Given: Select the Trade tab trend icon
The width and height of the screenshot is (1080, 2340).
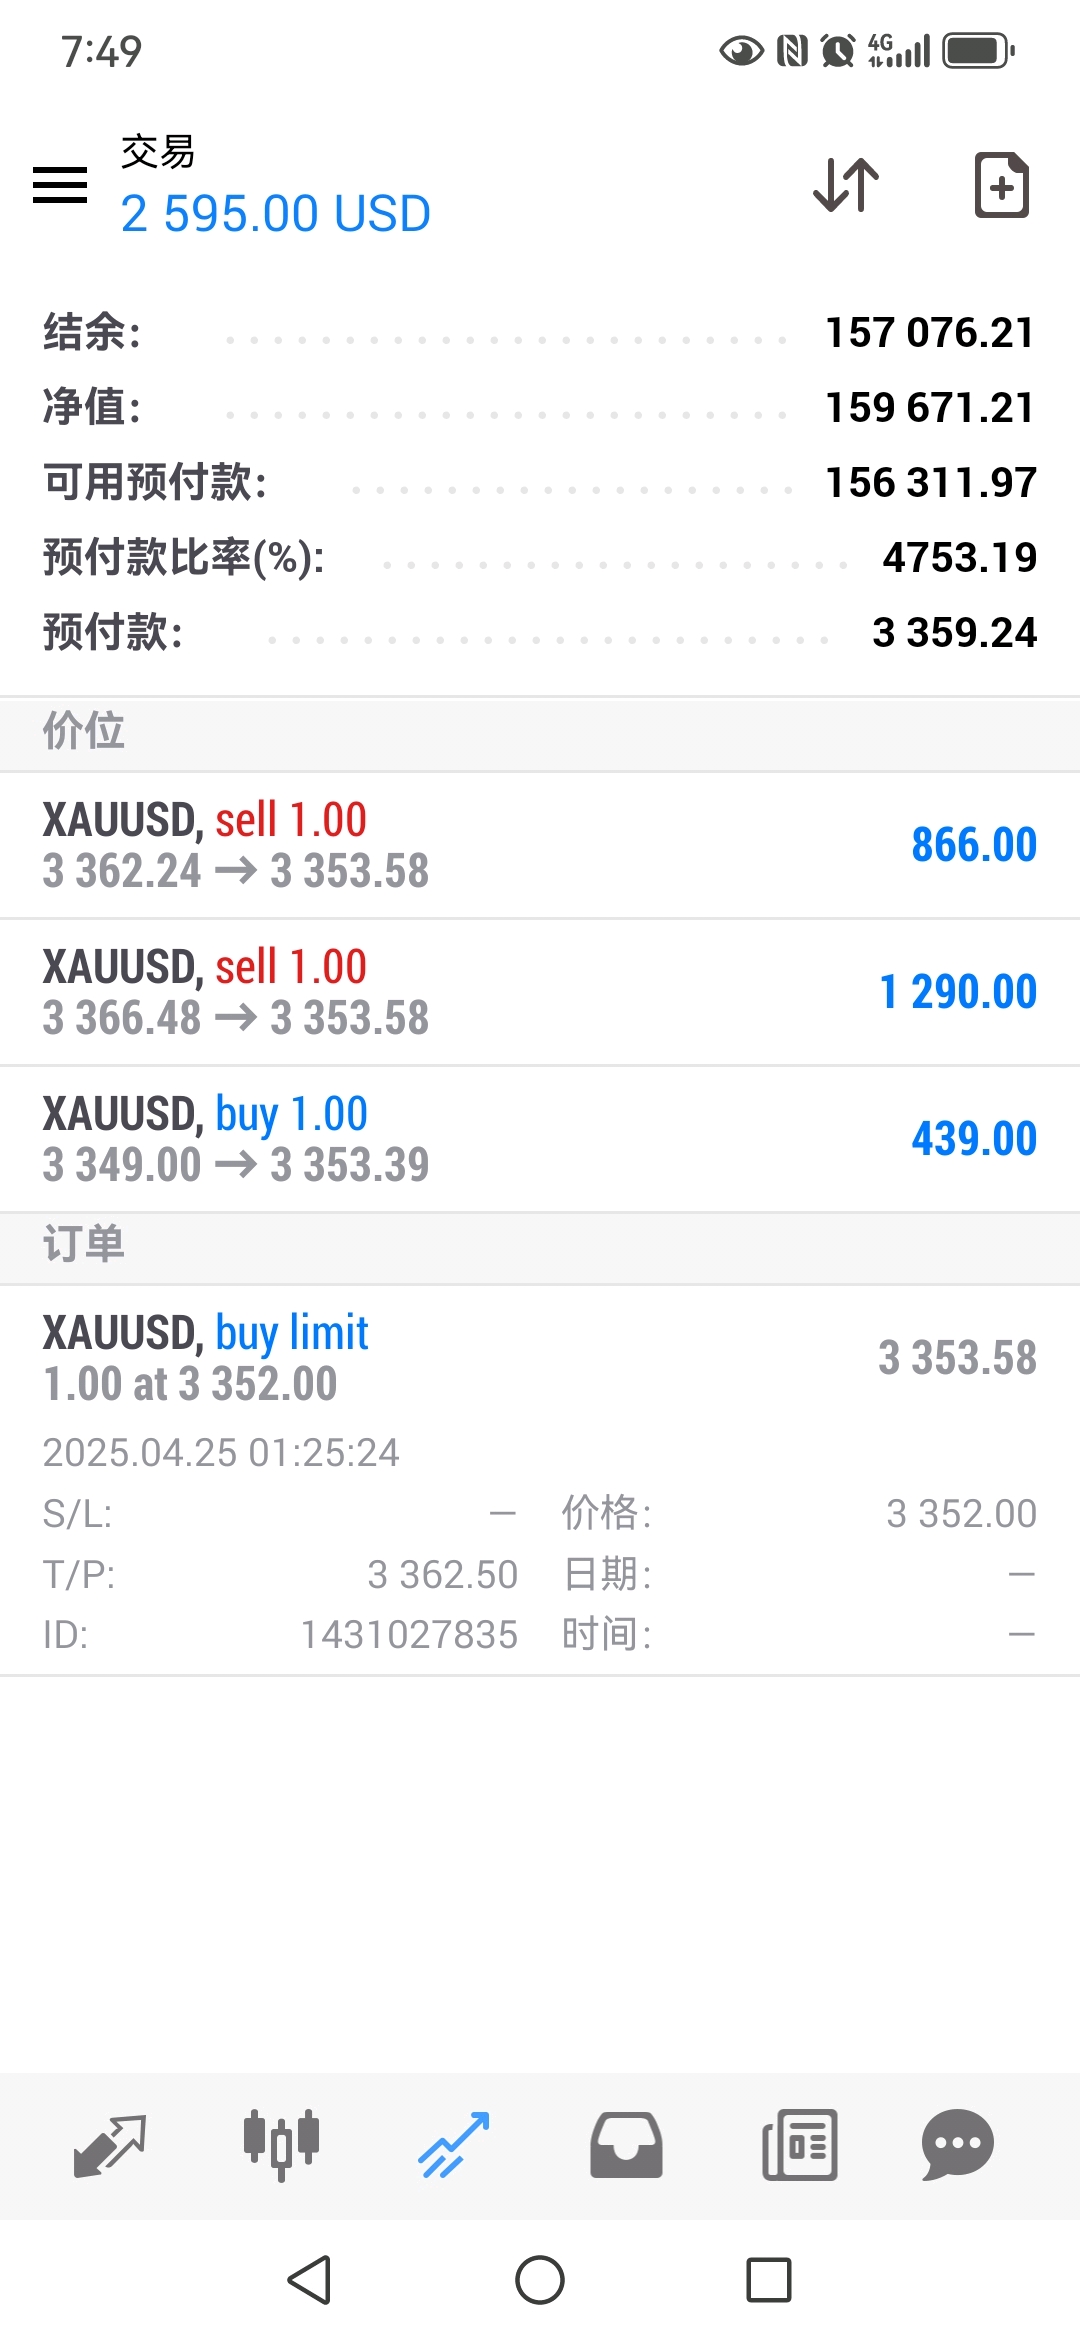Looking at the screenshot, I should tap(453, 2146).
